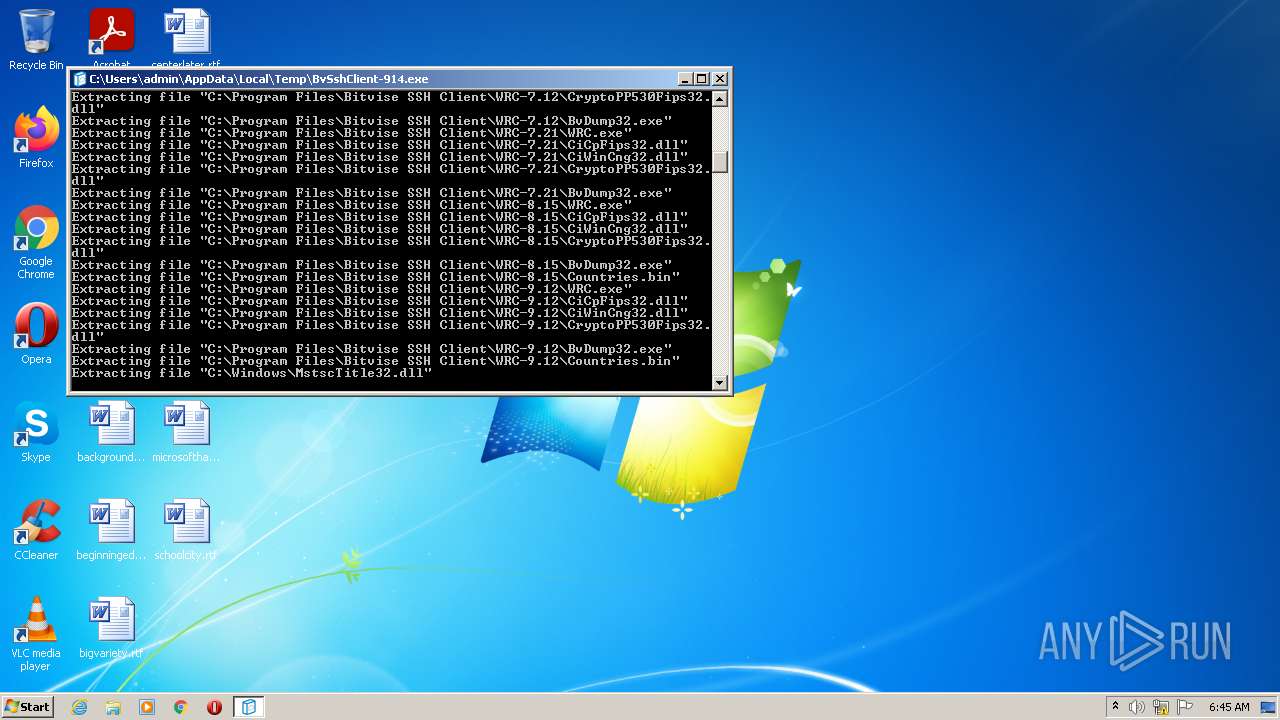The height and width of the screenshot is (720, 1280).
Task: Open the Start menu
Action: tap(27, 707)
